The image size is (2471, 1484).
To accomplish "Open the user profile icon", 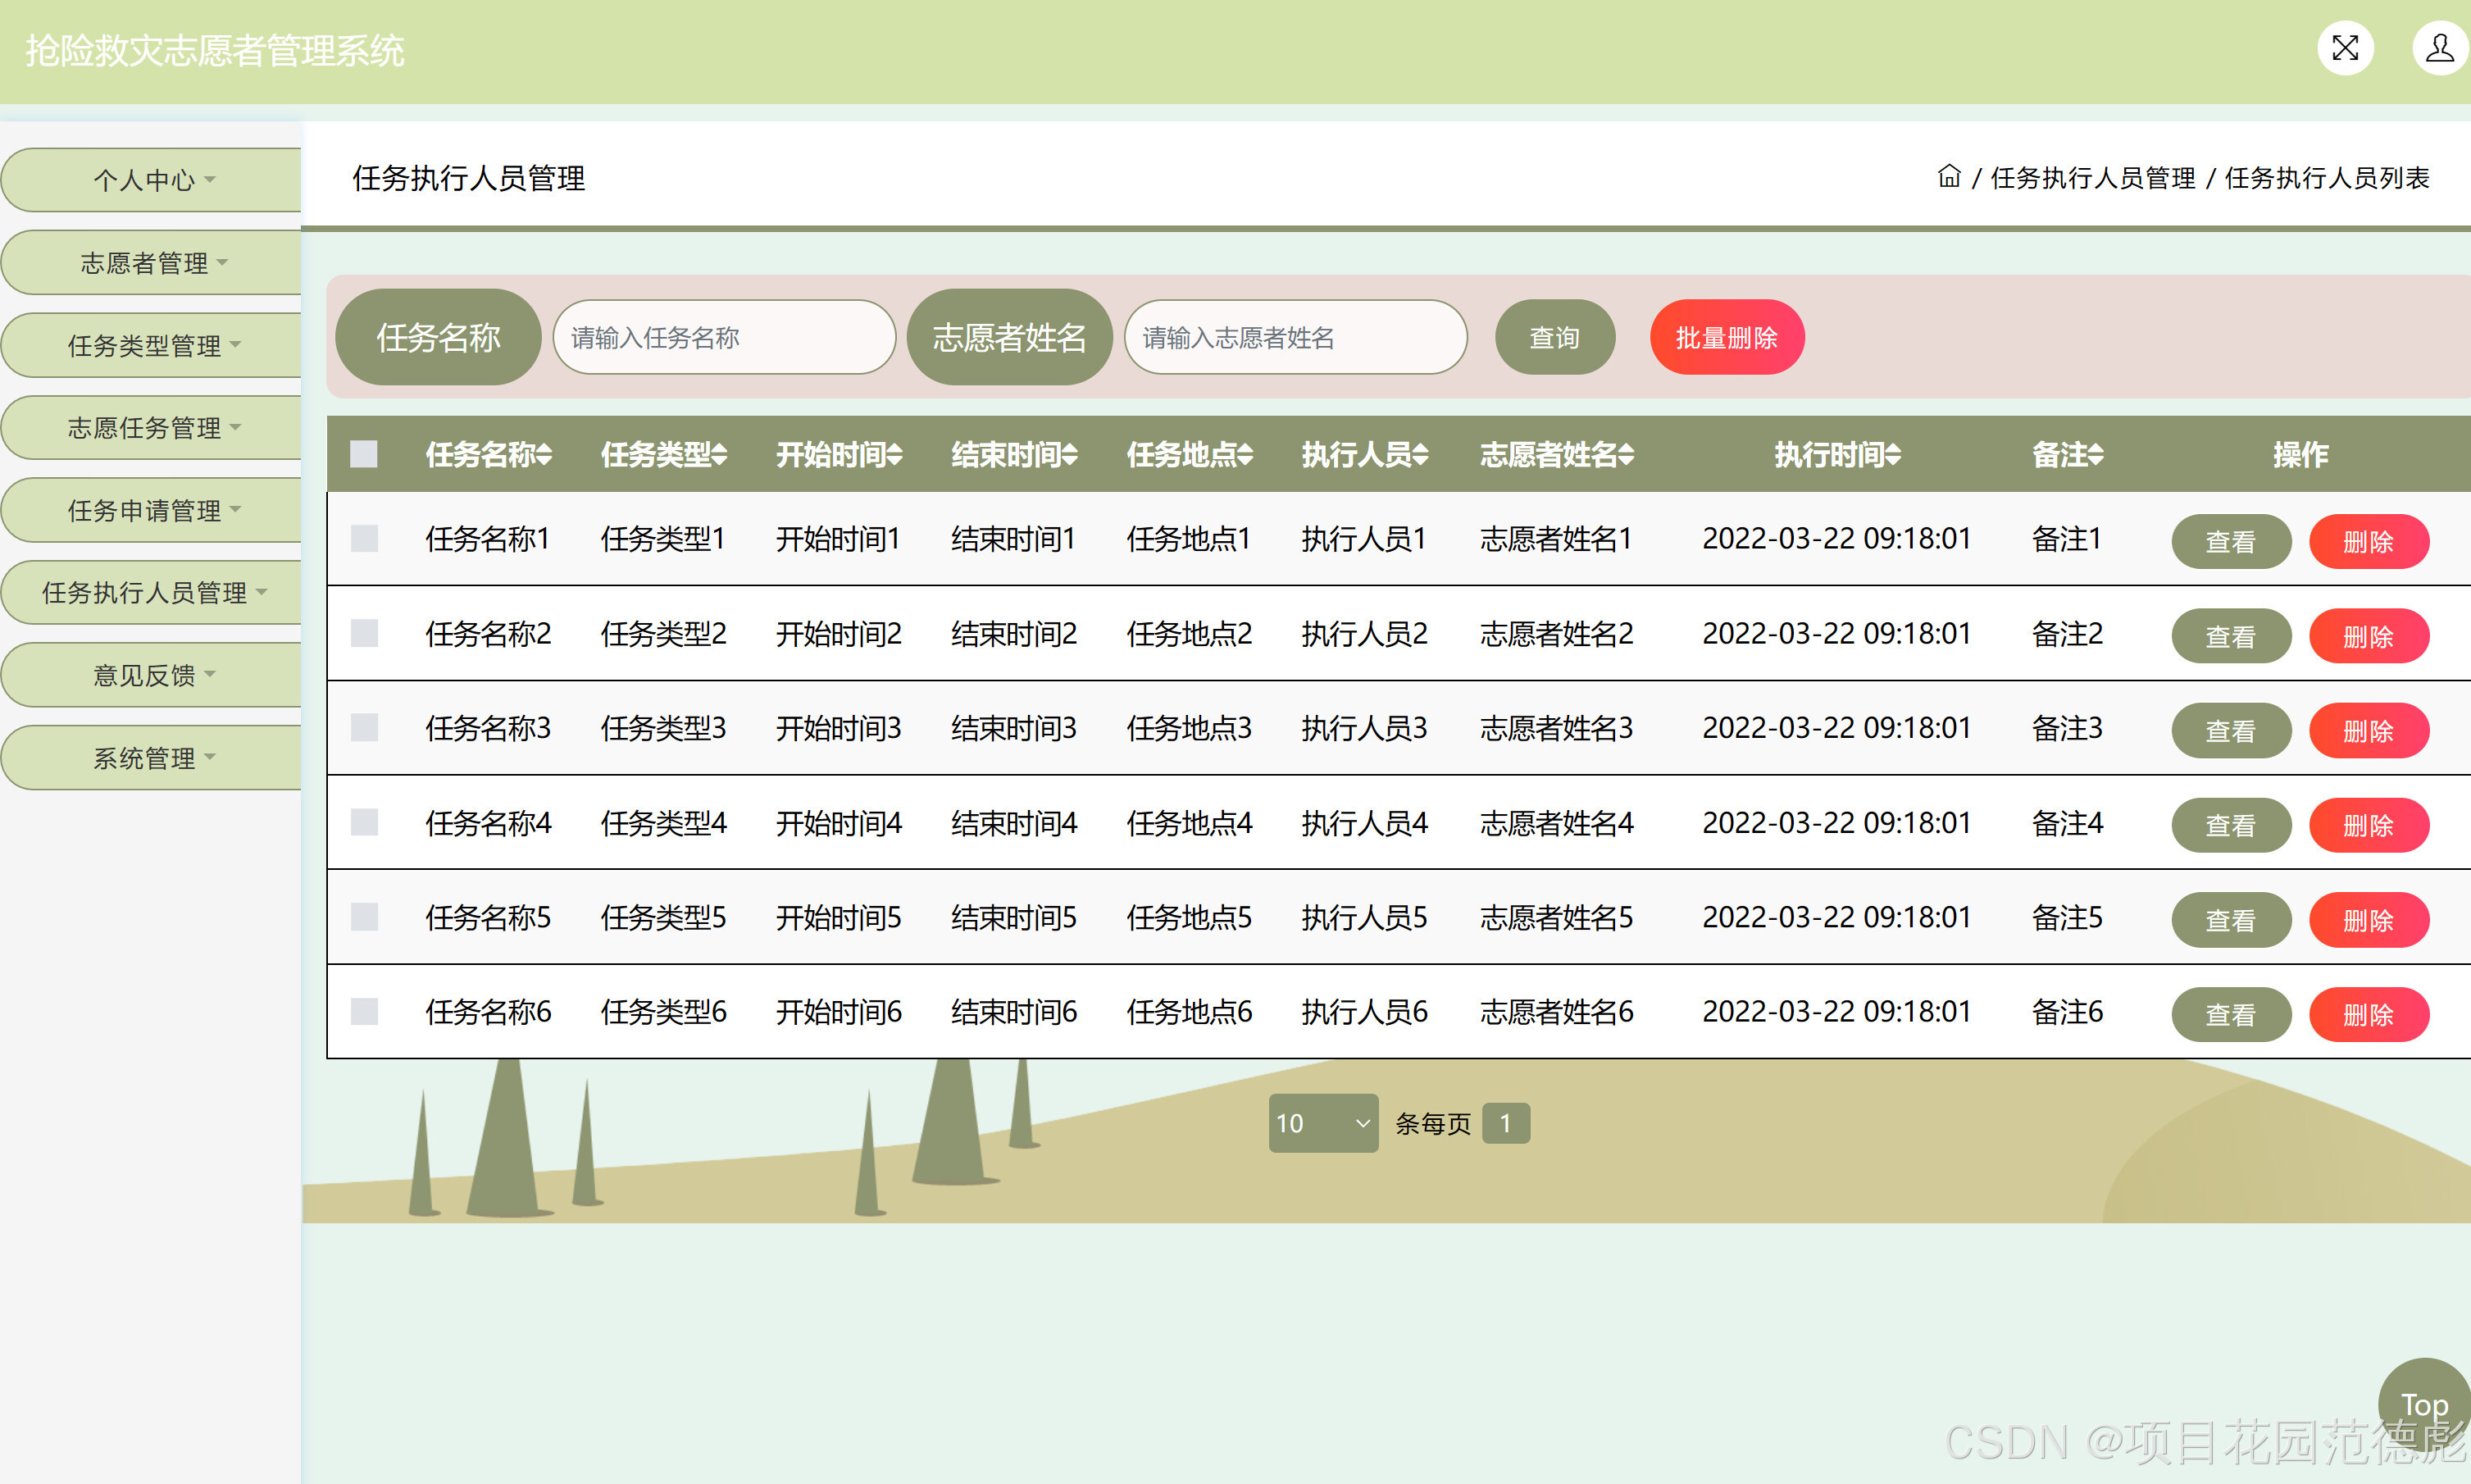I will (x=2439, y=48).
